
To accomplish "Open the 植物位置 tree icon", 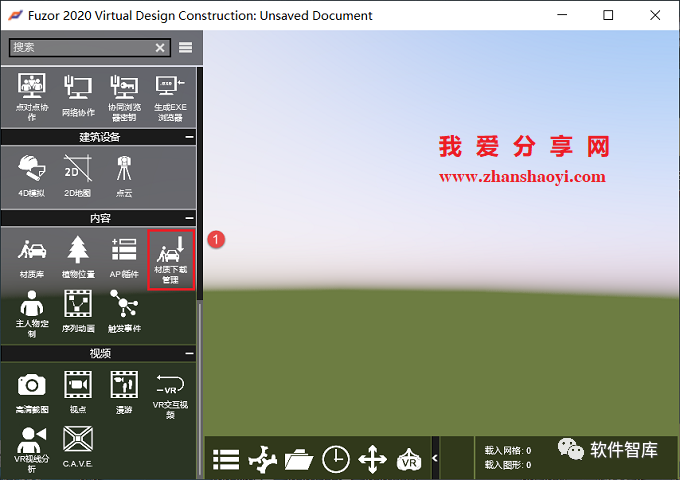I will pos(78,257).
